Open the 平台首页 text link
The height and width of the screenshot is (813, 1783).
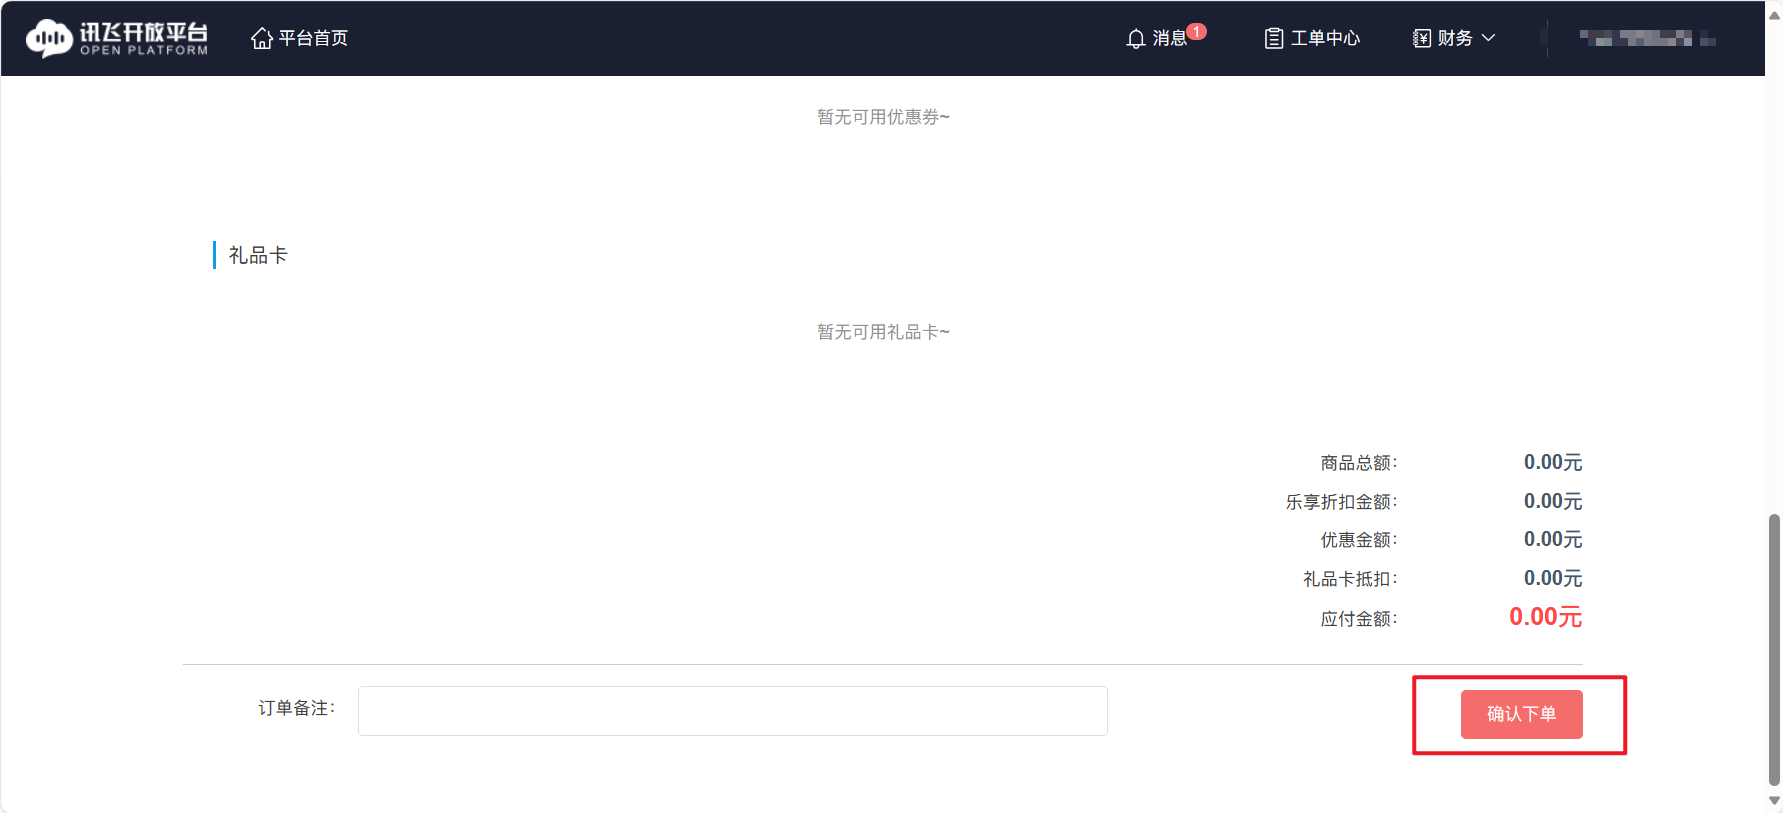point(313,38)
